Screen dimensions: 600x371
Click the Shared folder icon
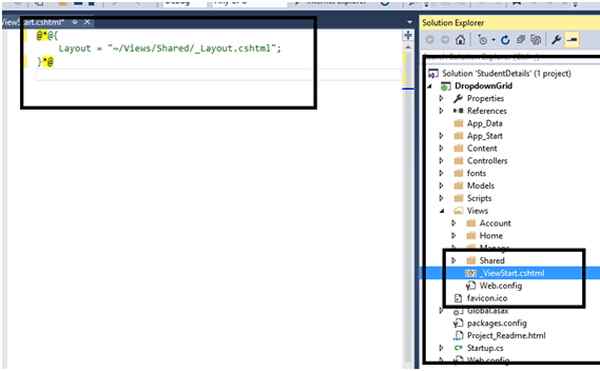pyautogui.click(x=471, y=260)
